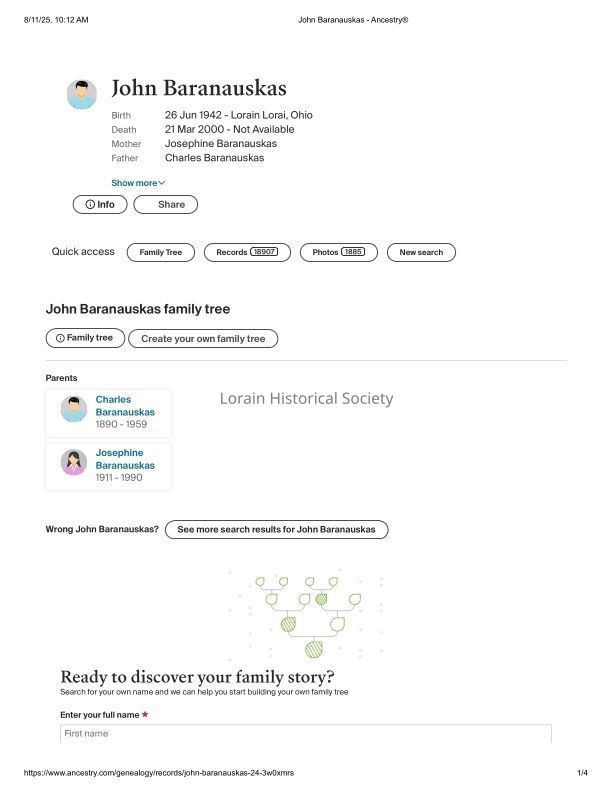
Task: Open Charles Baranauskas name link
Action: (x=124, y=406)
